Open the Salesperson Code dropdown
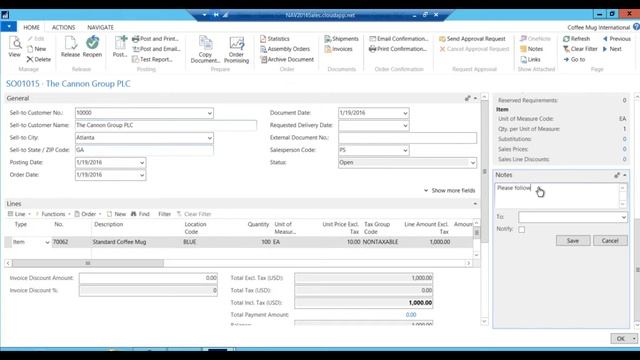640x360 pixels. click(x=405, y=150)
